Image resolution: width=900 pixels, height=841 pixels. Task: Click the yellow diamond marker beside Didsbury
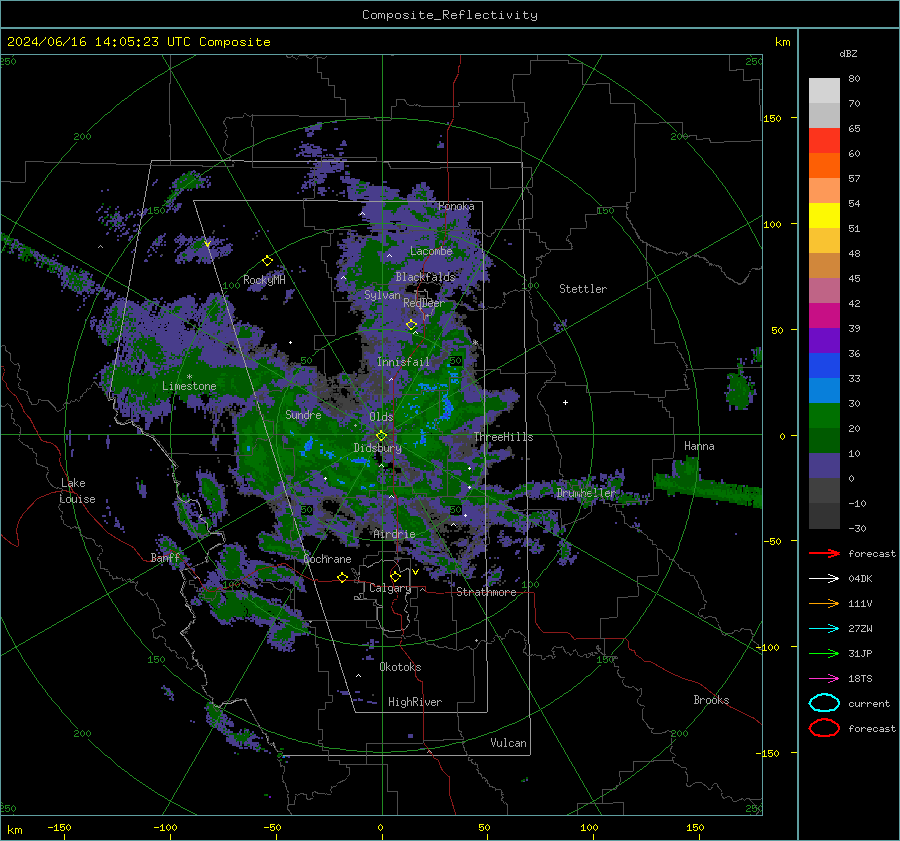[x=381, y=436]
